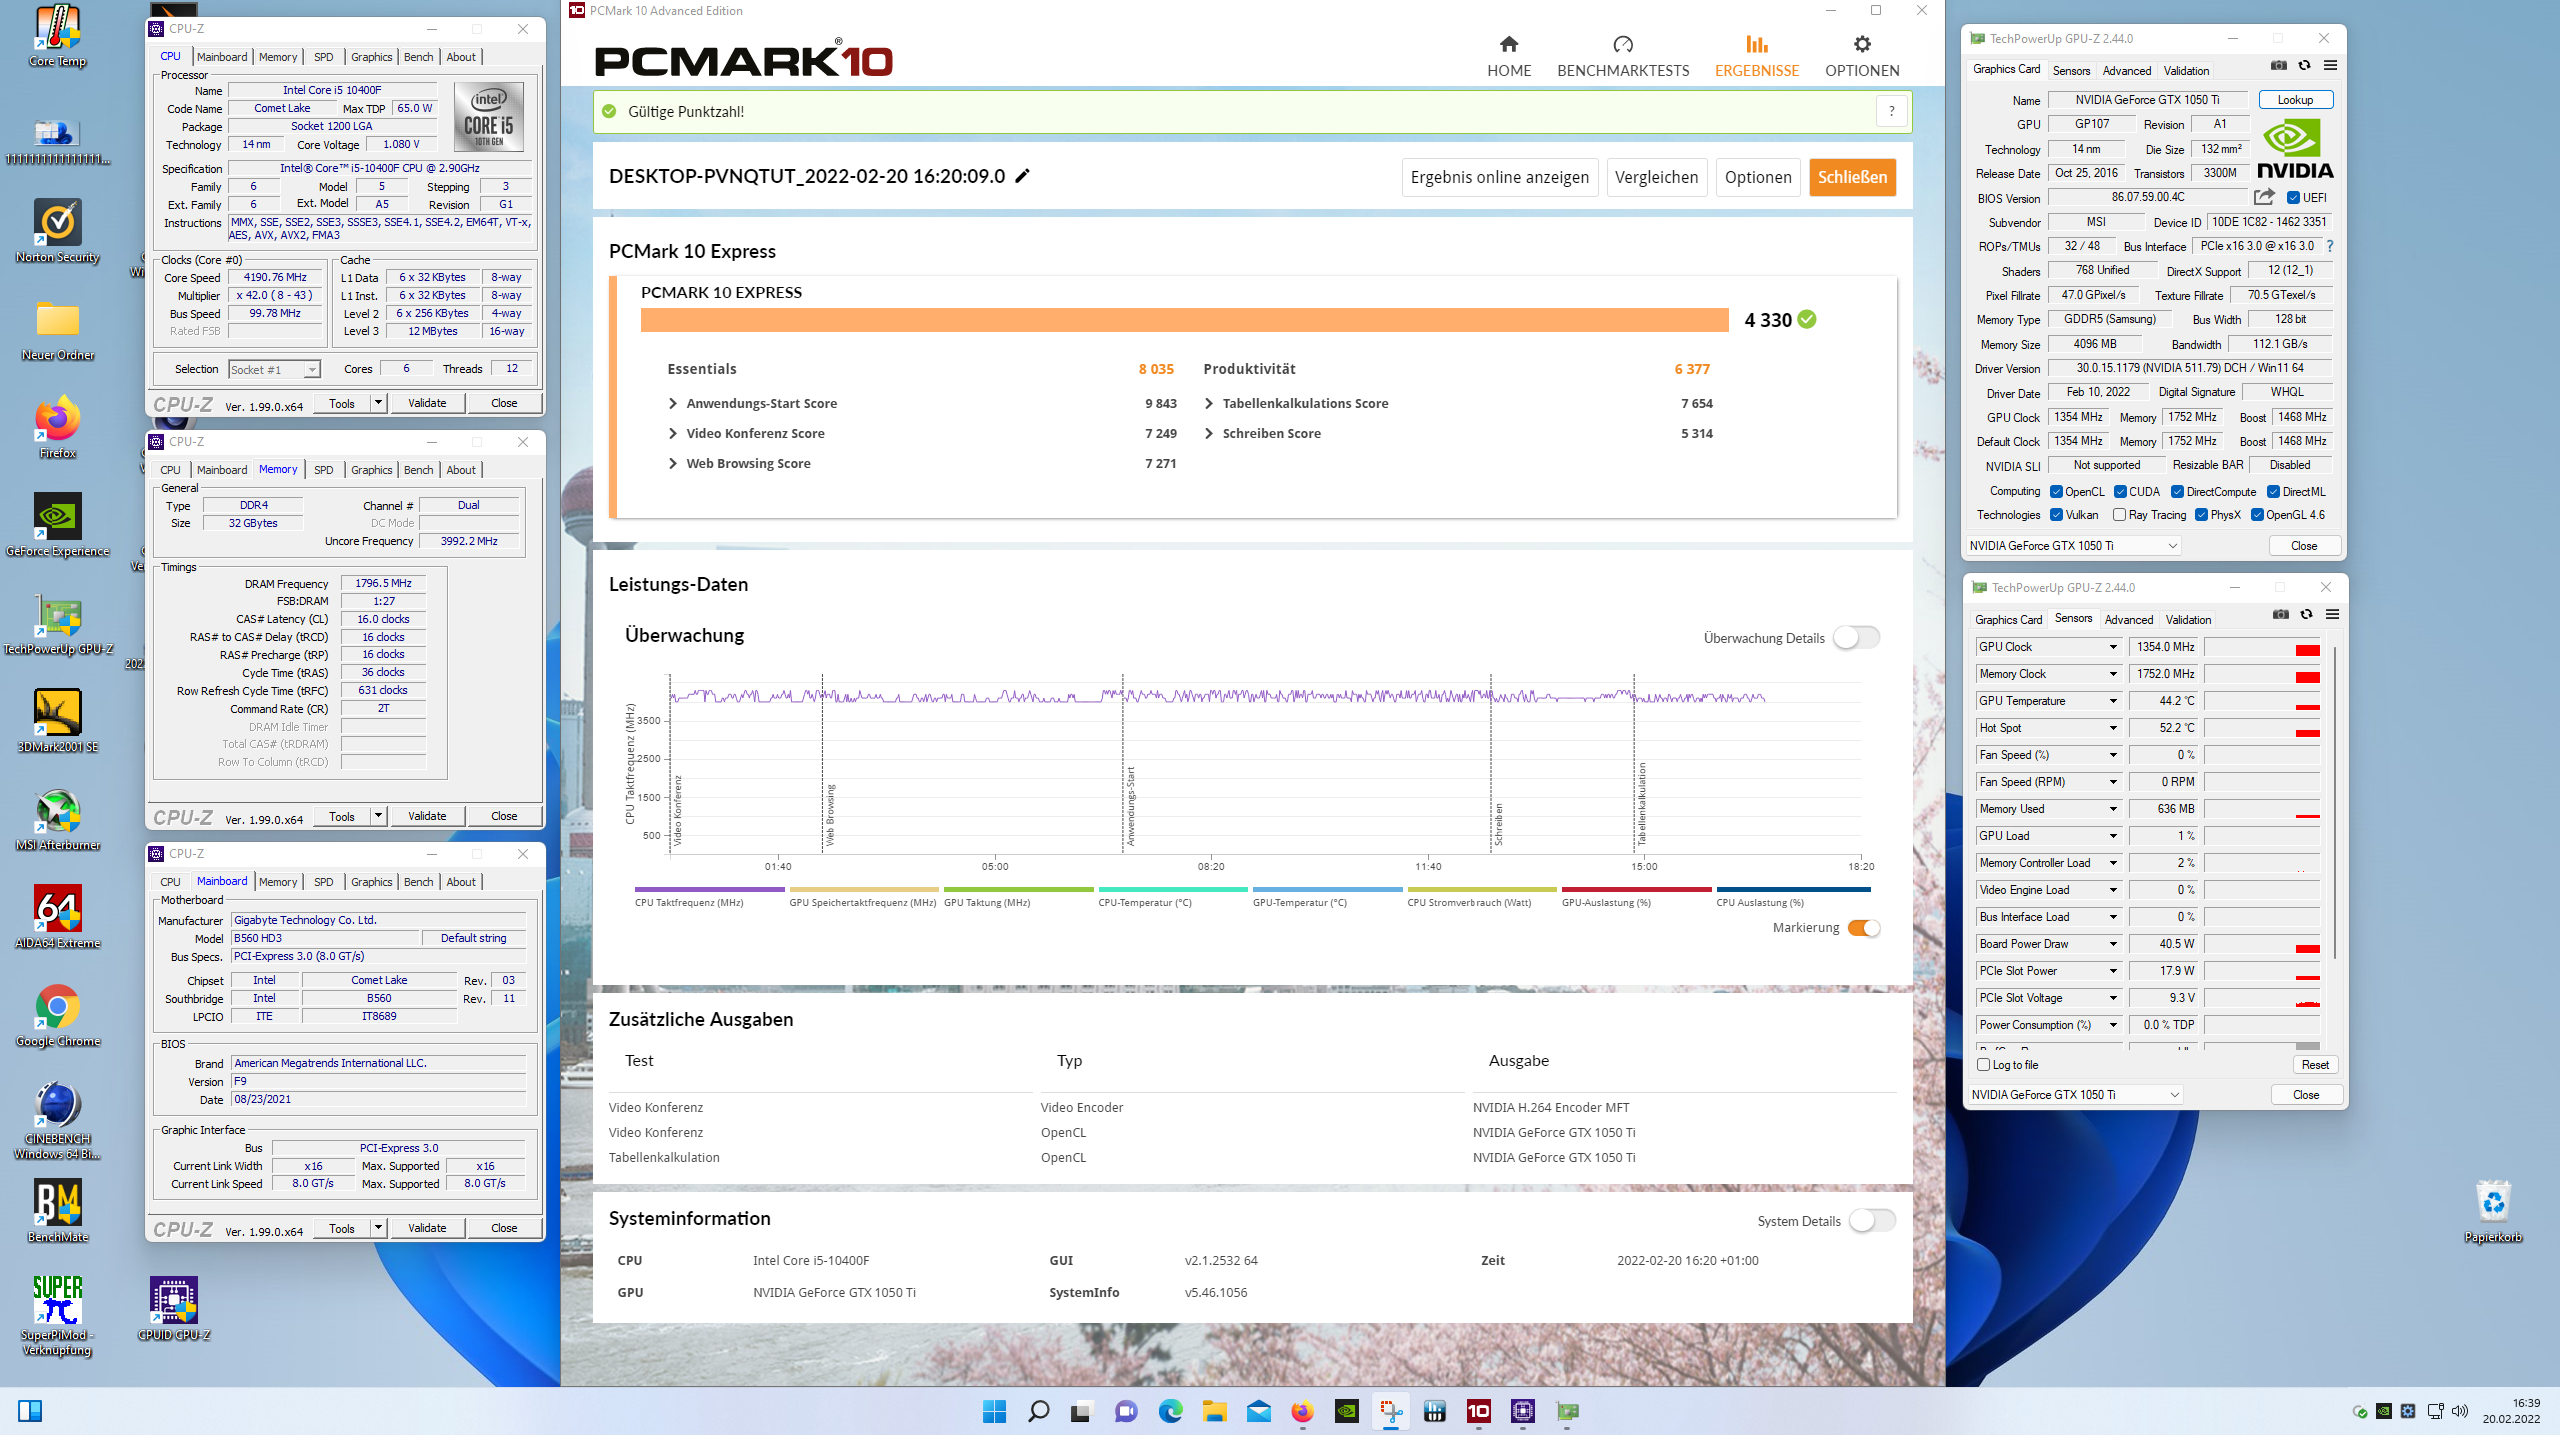Expand Video Konferenz Score row
Image resolution: width=2560 pixels, height=1435 pixels.
click(672, 434)
